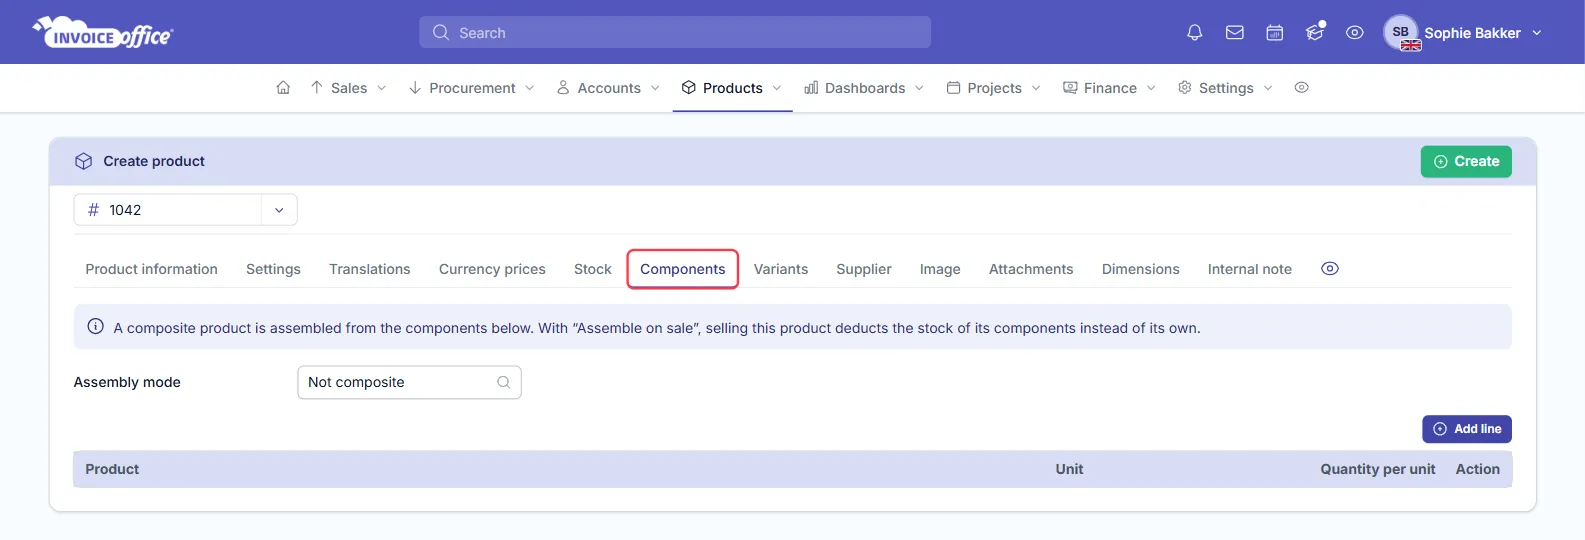Click the Assembly mode label

127,382
